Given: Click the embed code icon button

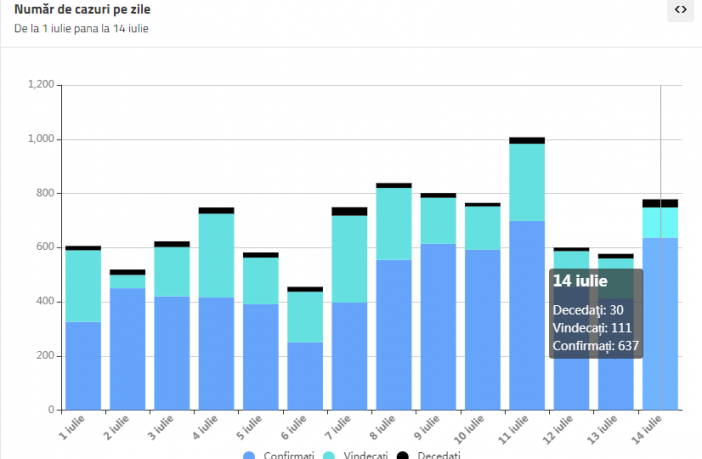Looking at the screenshot, I should [680, 10].
